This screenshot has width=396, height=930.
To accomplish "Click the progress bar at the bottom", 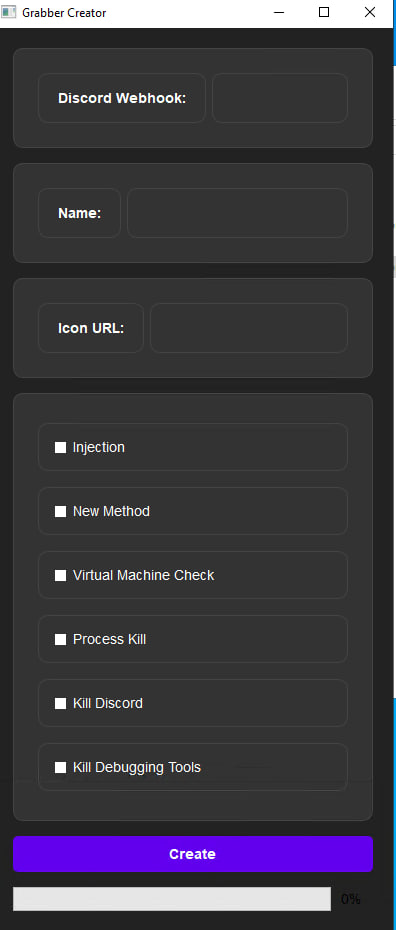I will pos(172,899).
